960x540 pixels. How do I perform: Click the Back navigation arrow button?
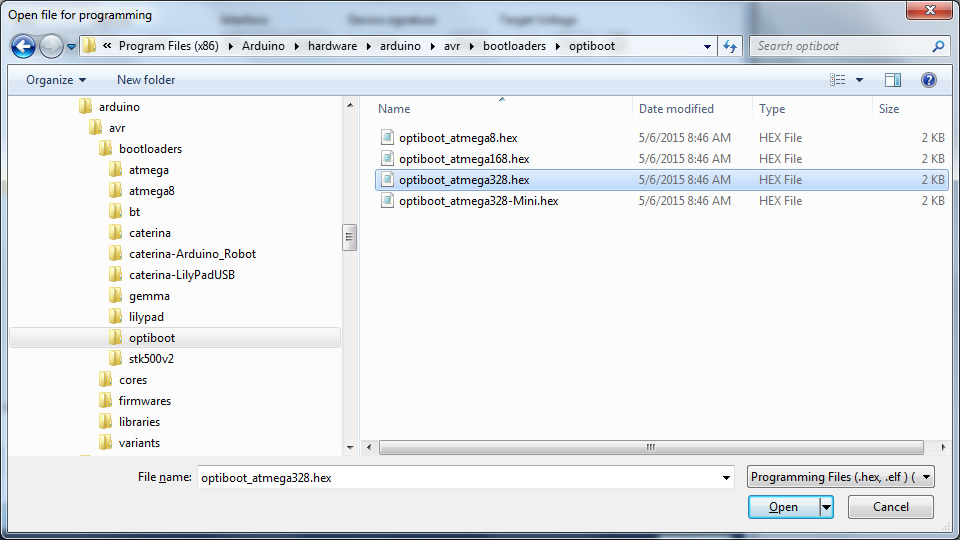[23, 46]
